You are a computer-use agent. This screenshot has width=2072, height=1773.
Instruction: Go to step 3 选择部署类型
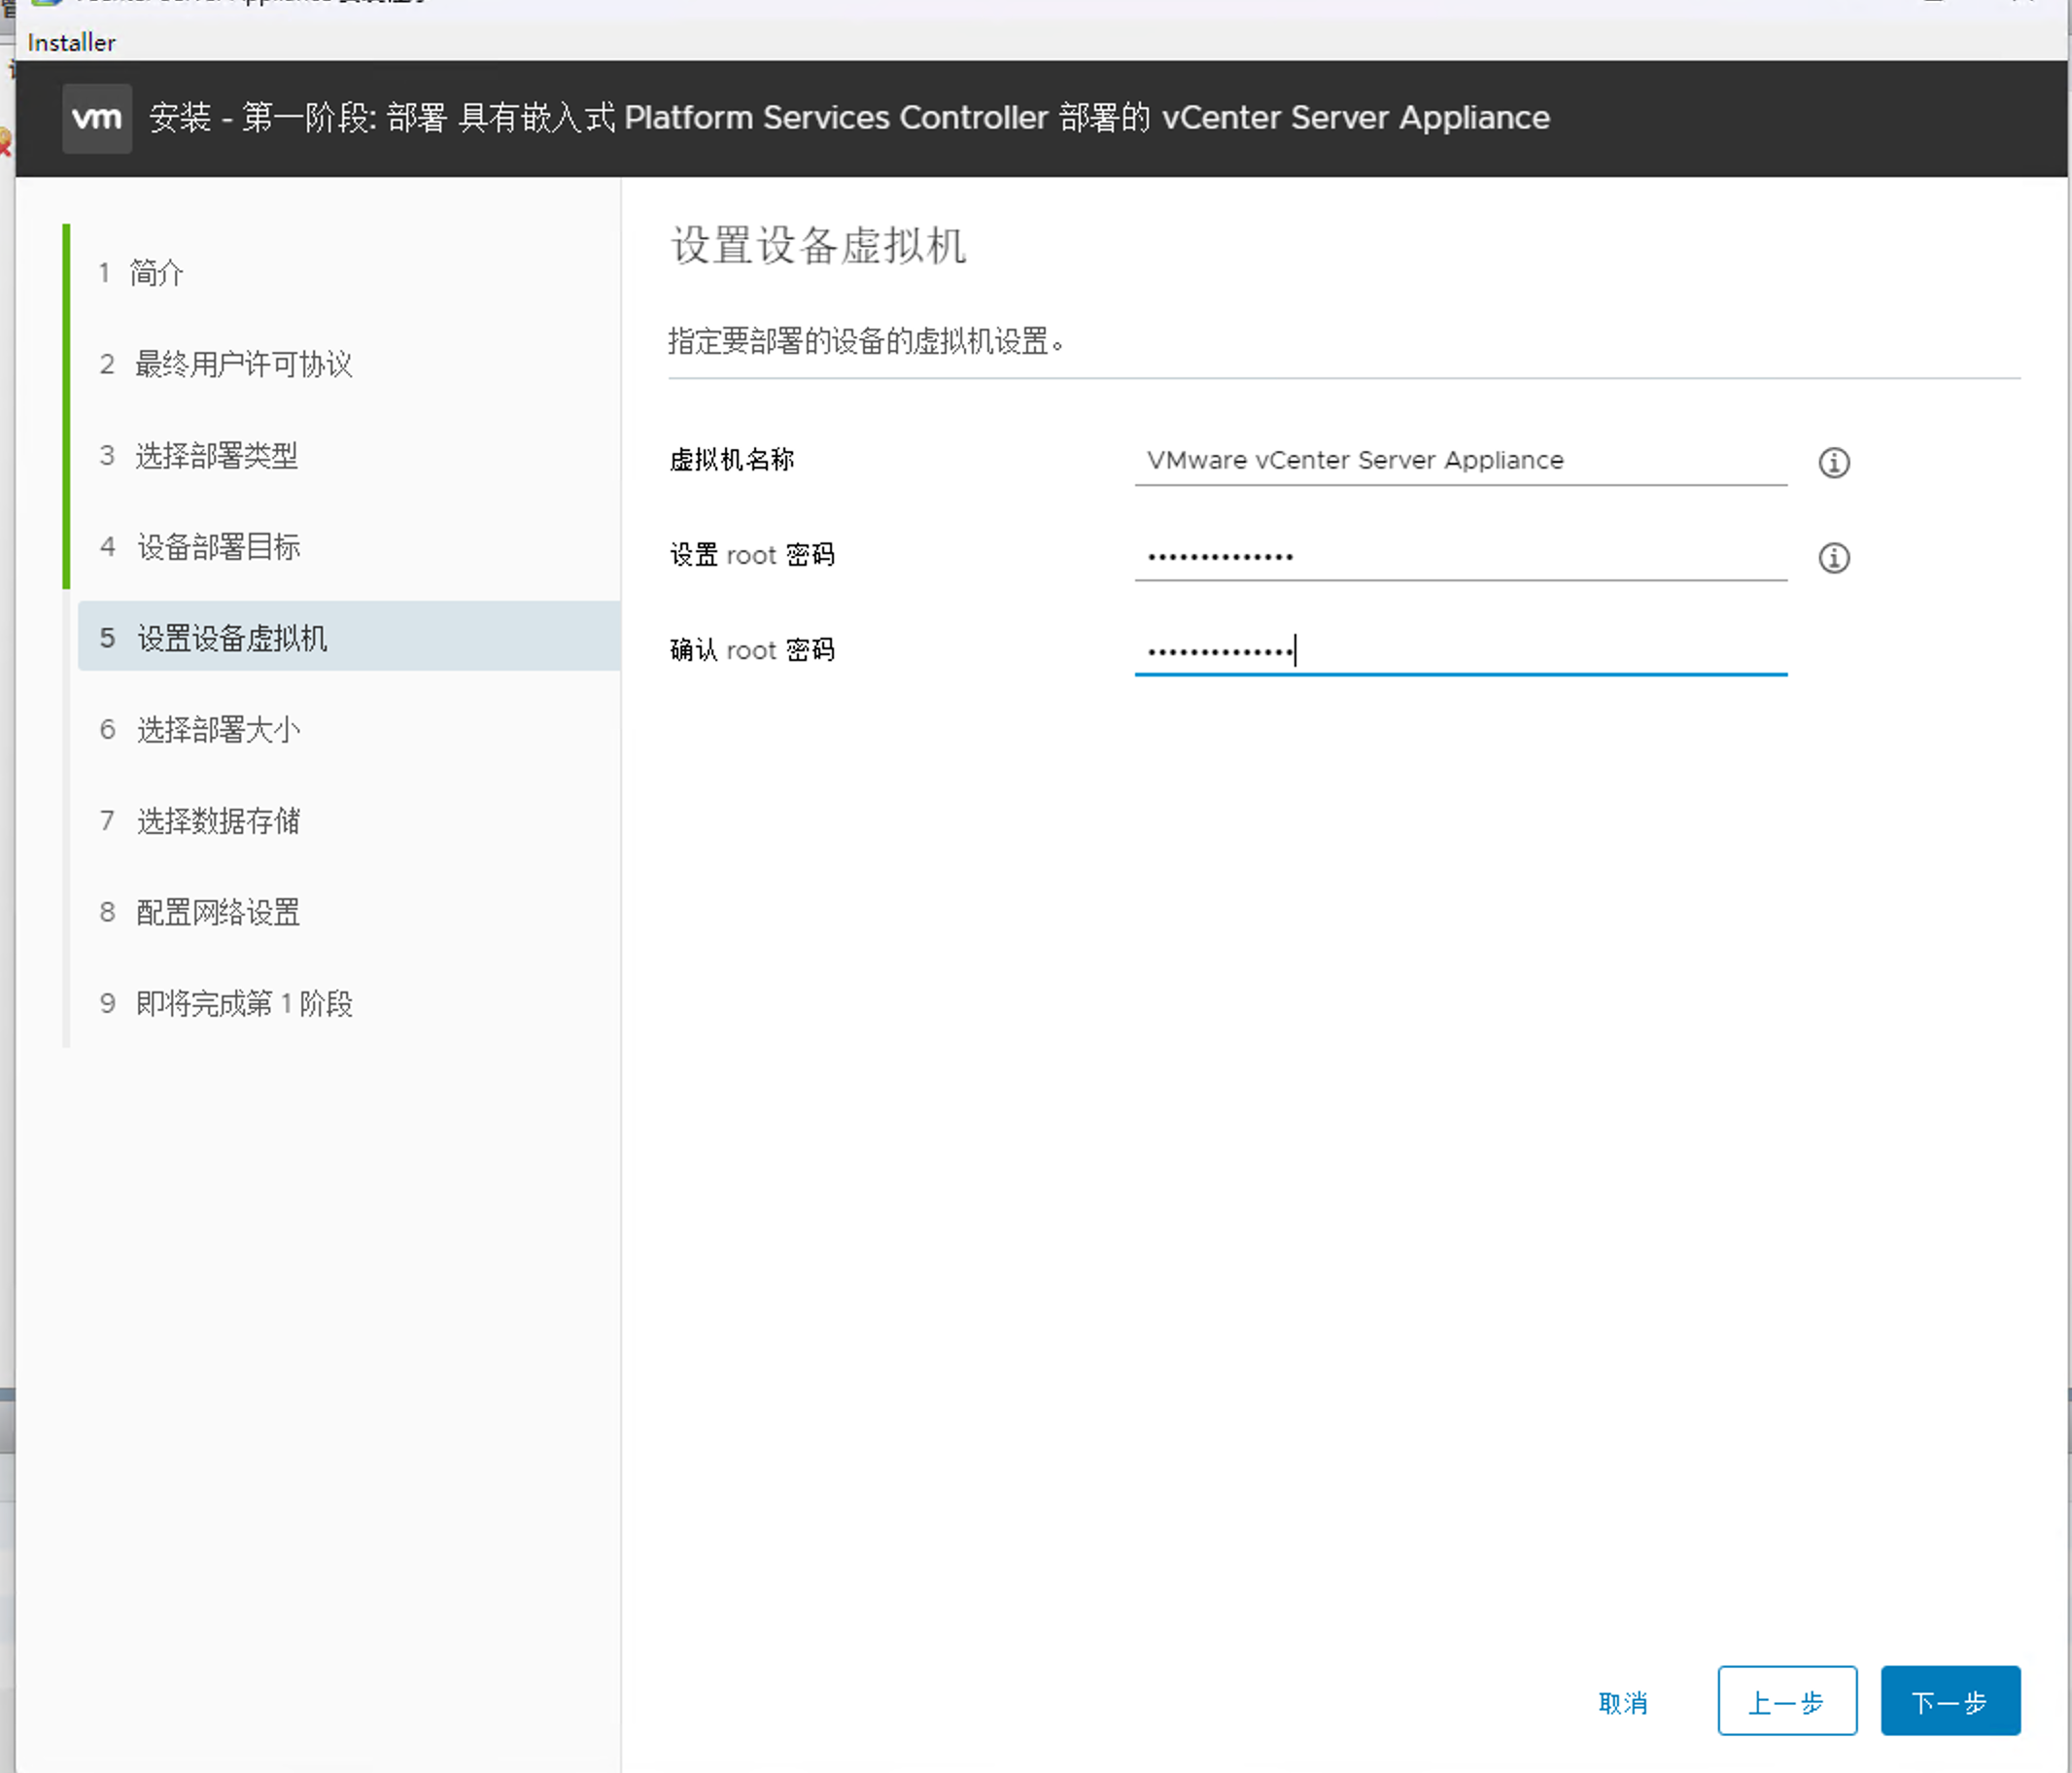198,455
